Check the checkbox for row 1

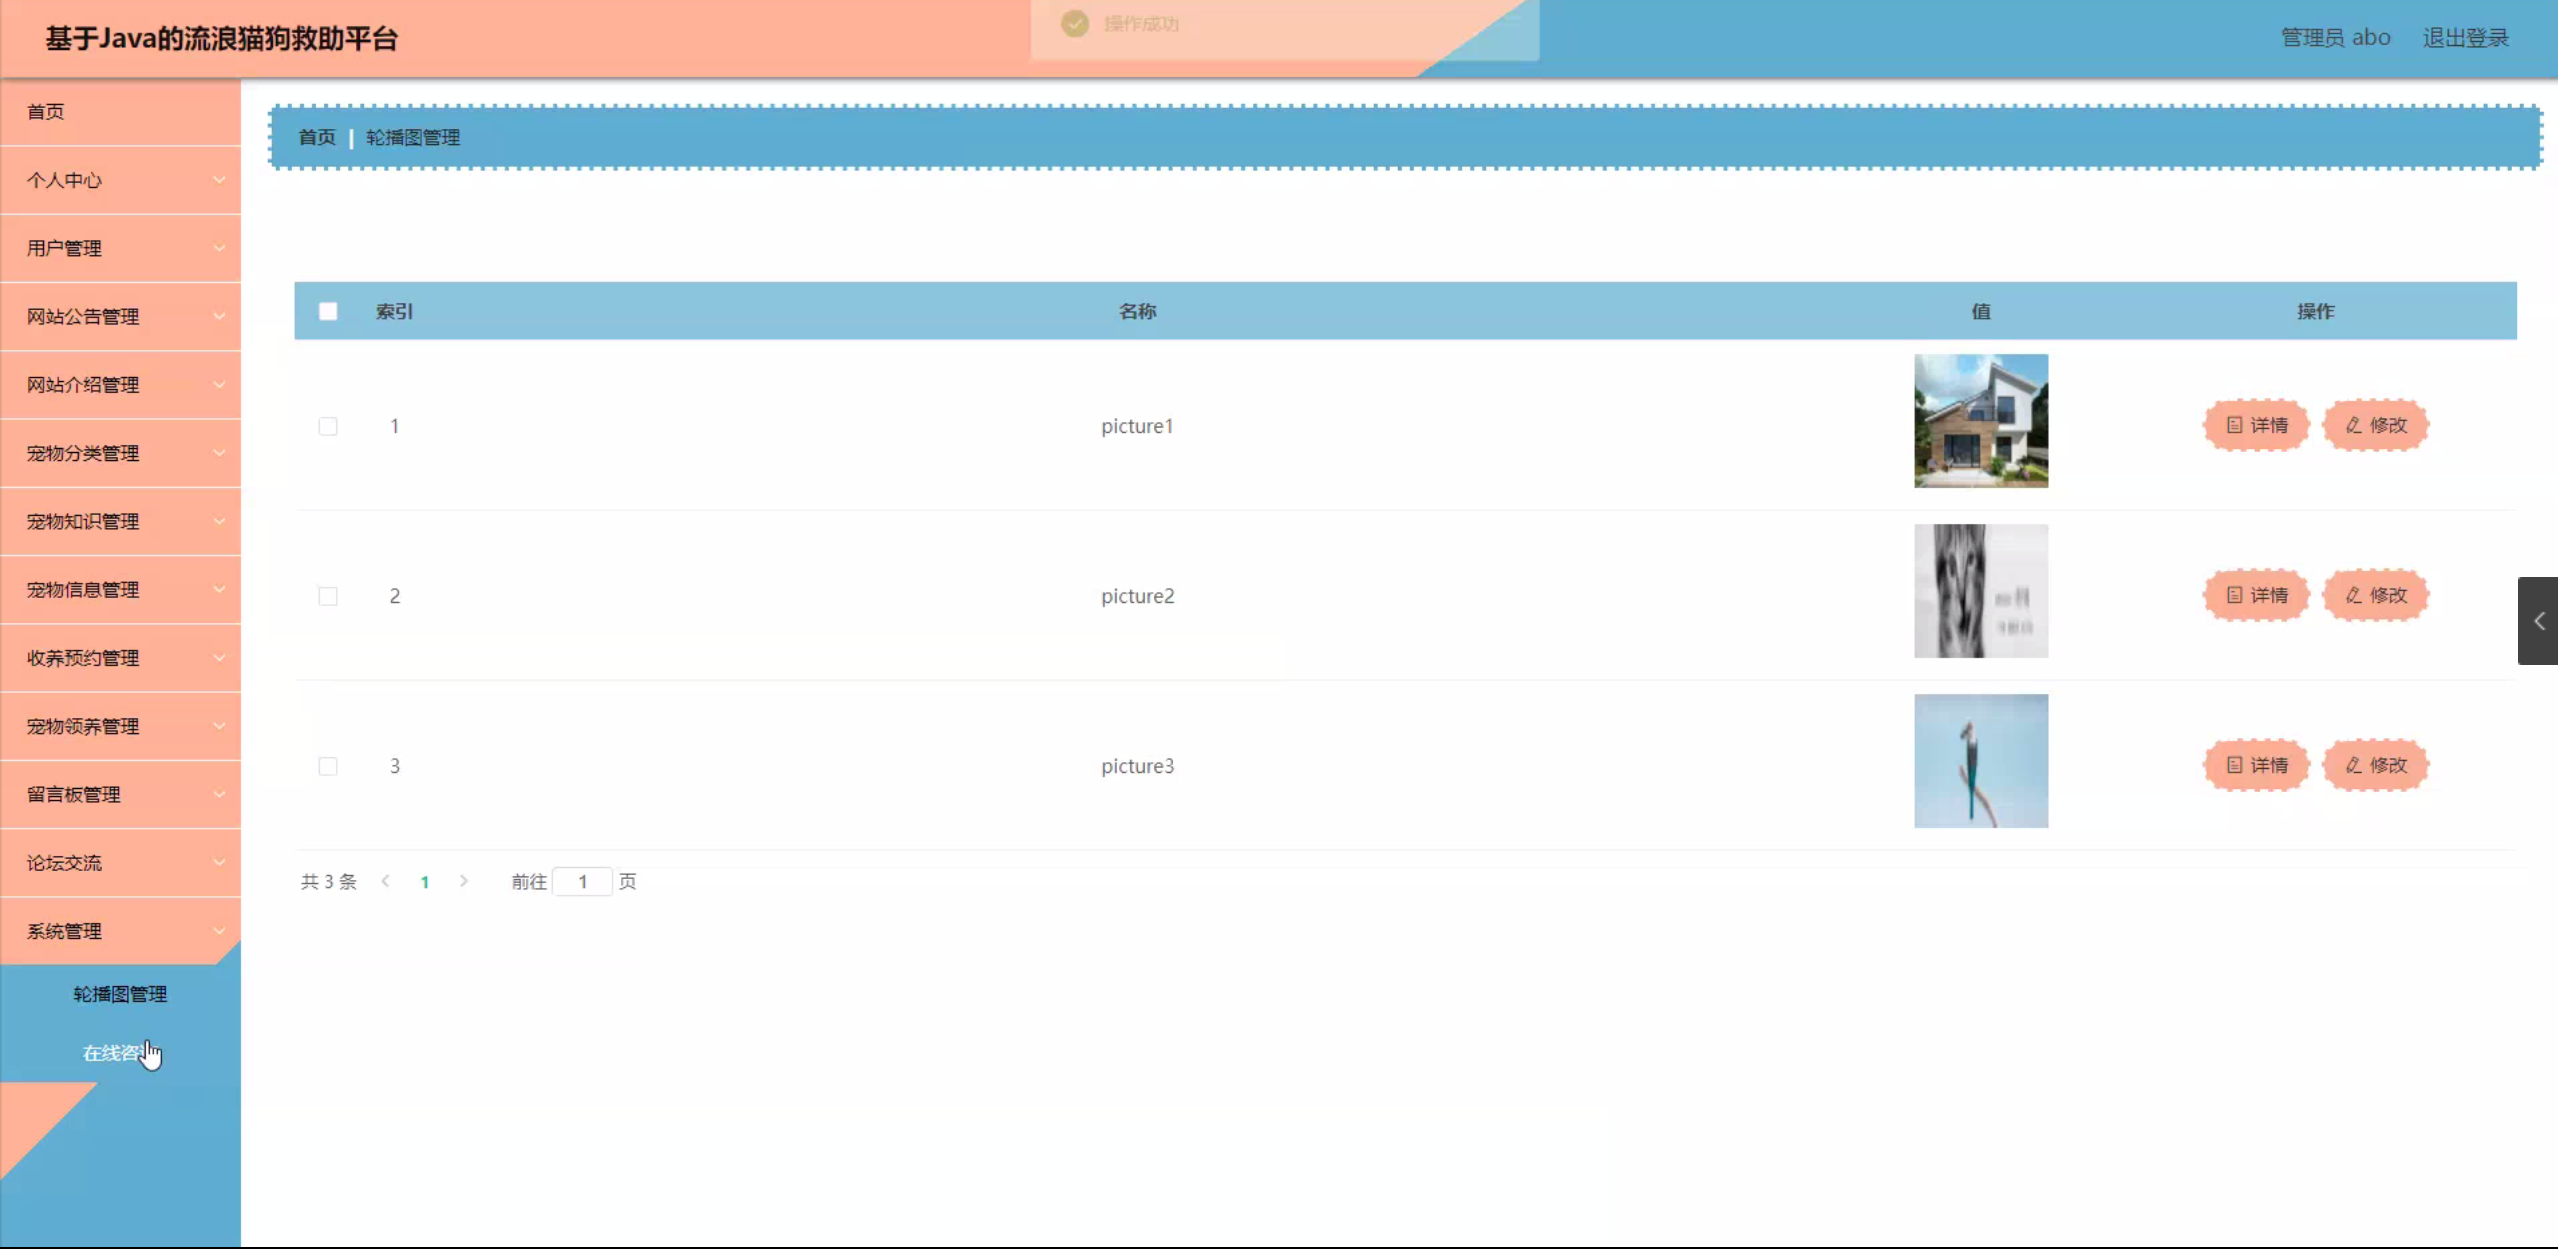click(x=328, y=426)
